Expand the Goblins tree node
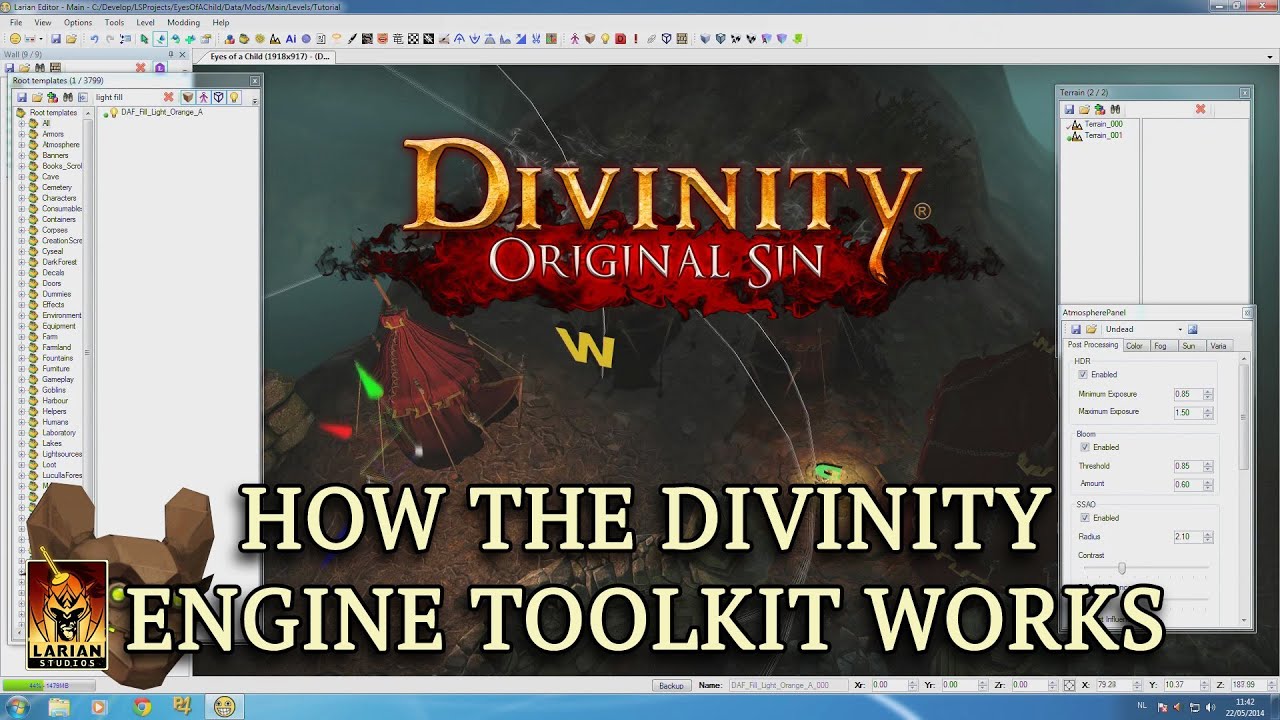This screenshot has height=720, width=1280. coord(21,390)
